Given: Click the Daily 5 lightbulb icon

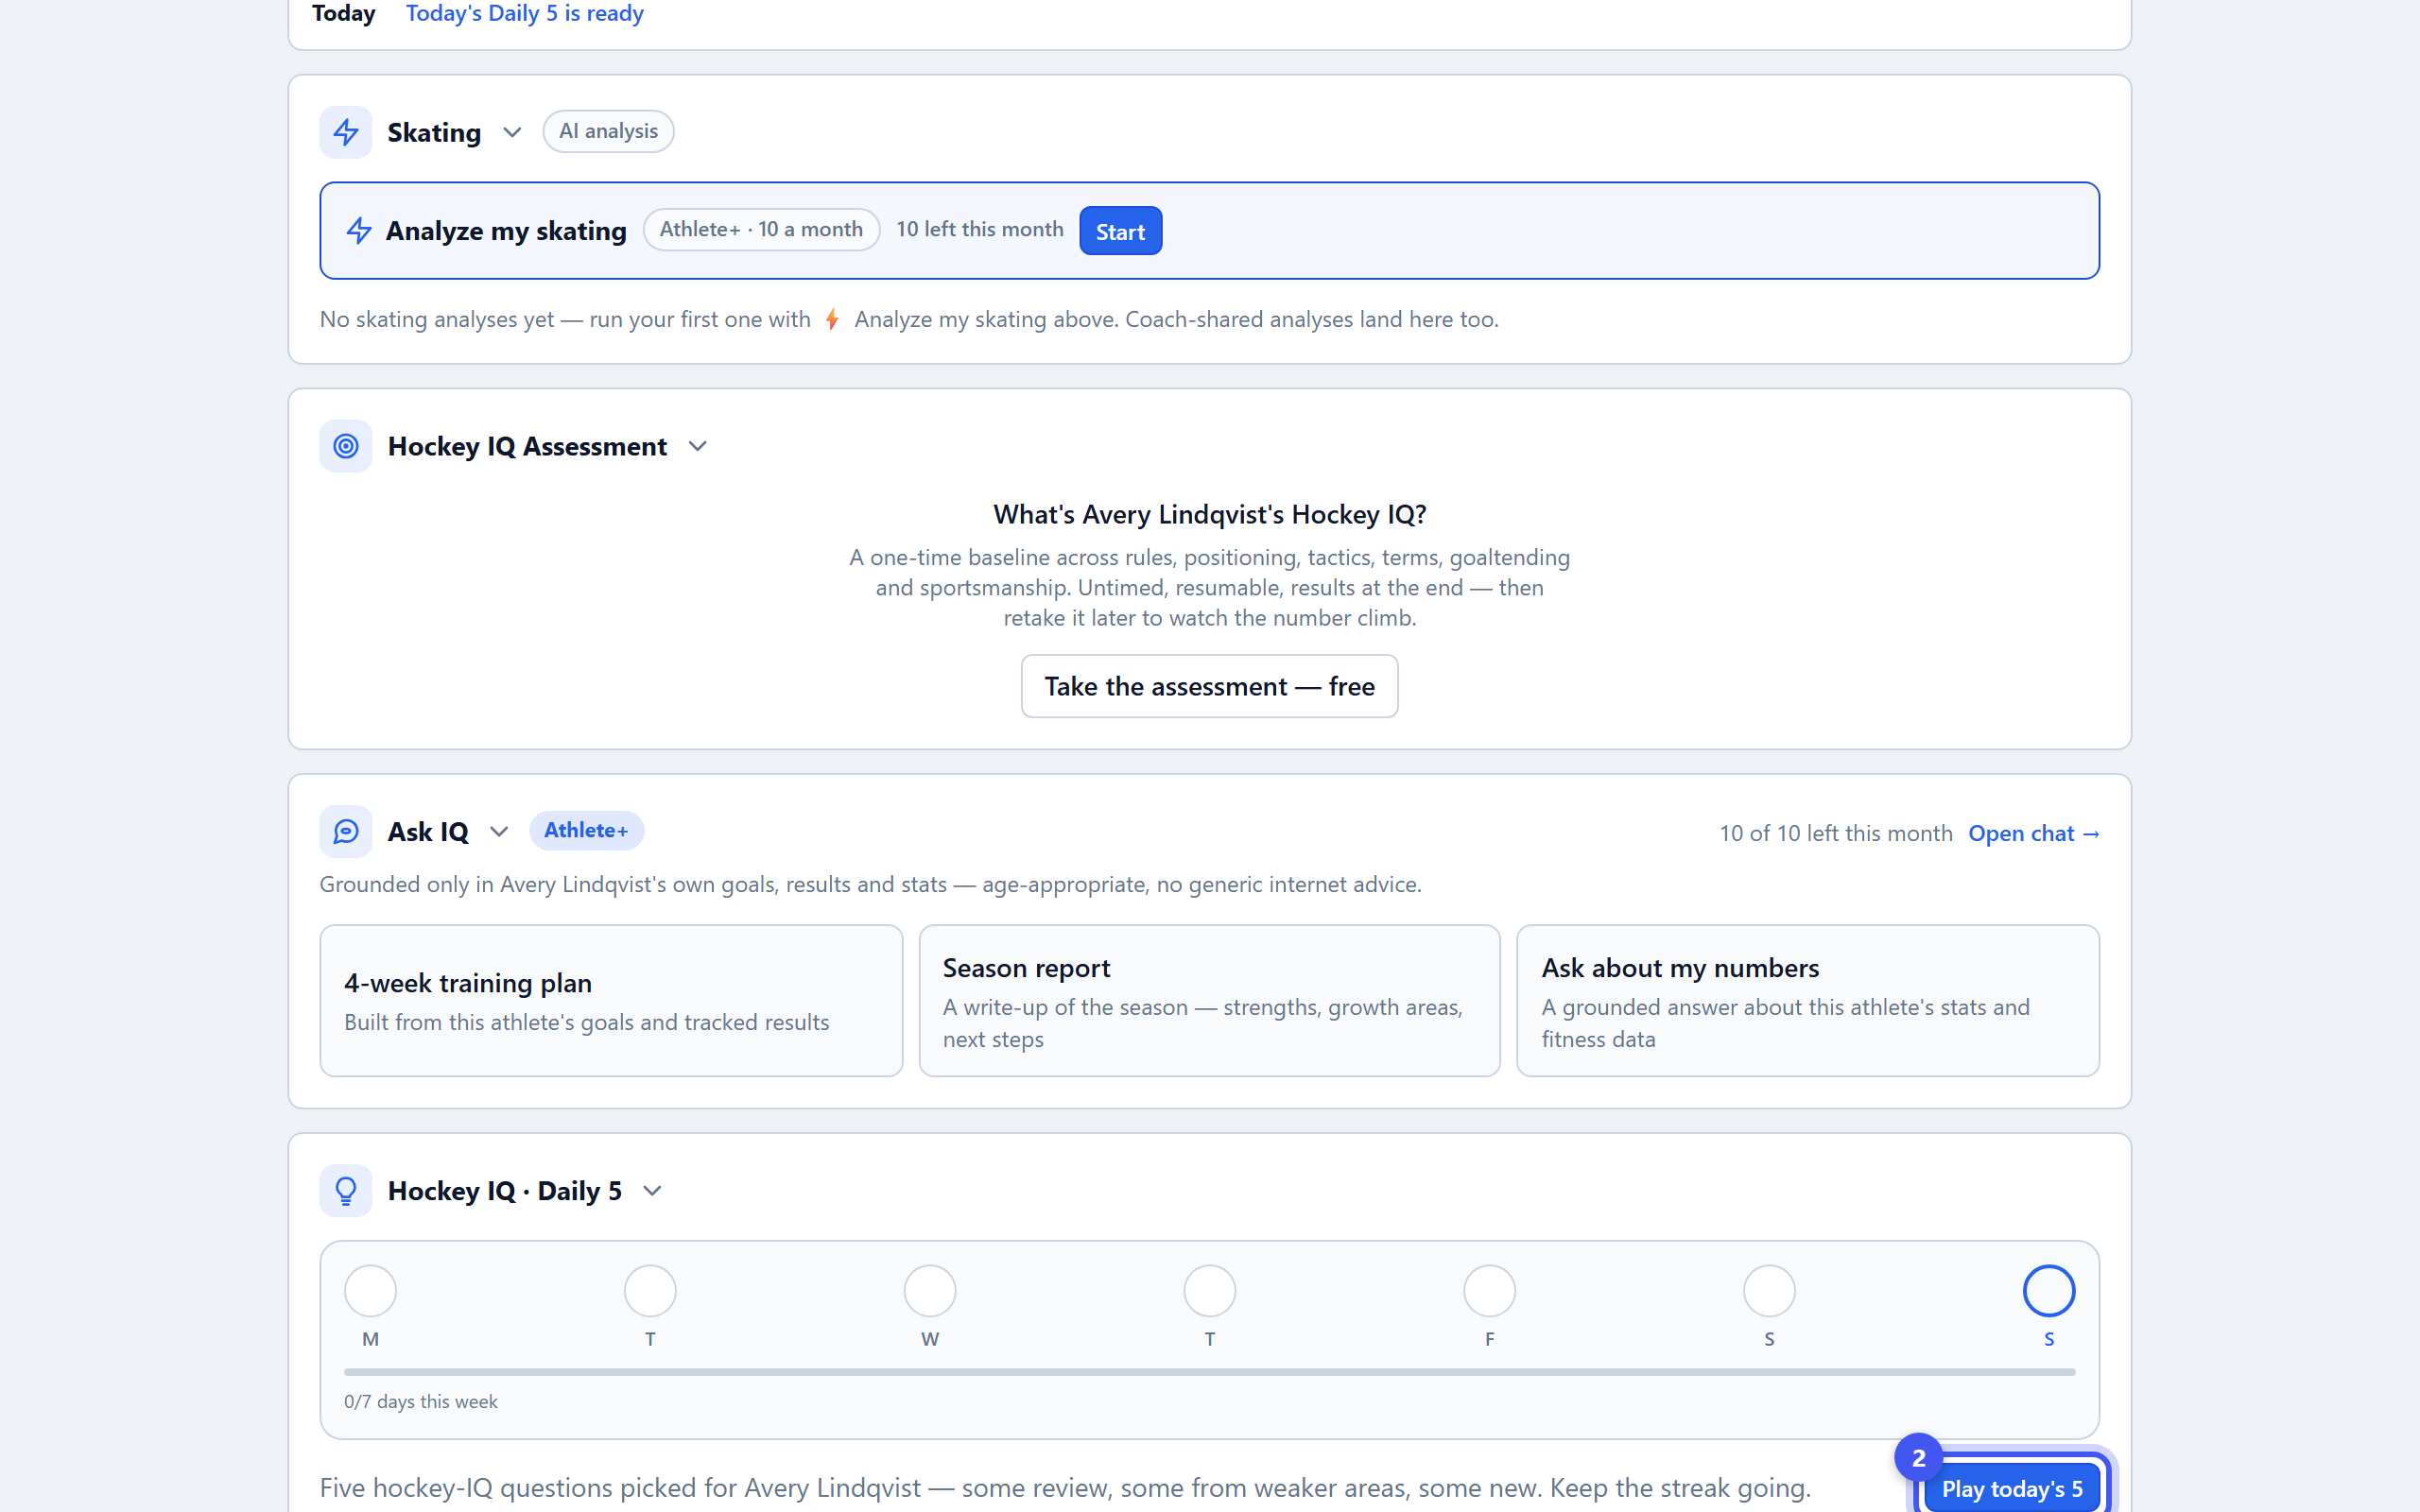Looking at the screenshot, I should pyautogui.click(x=345, y=1190).
